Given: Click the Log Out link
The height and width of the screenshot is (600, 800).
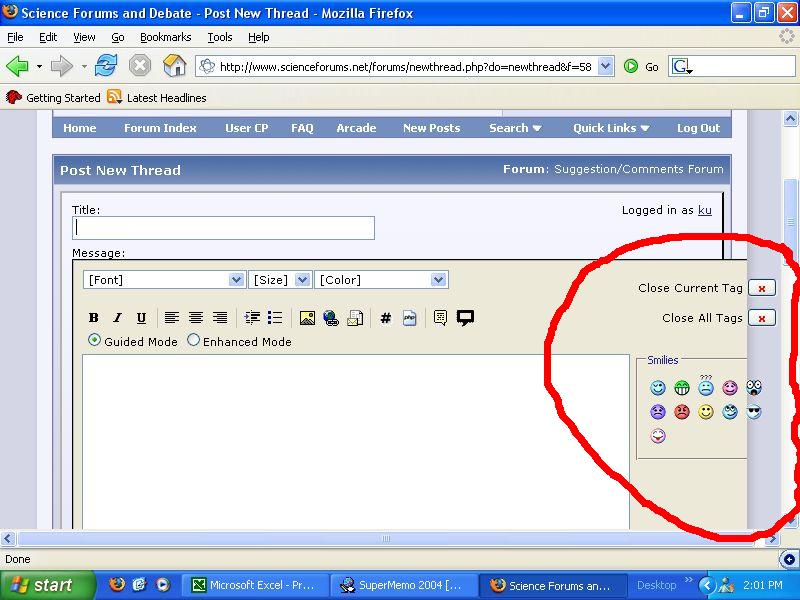Looking at the screenshot, I should [x=698, y=128].
